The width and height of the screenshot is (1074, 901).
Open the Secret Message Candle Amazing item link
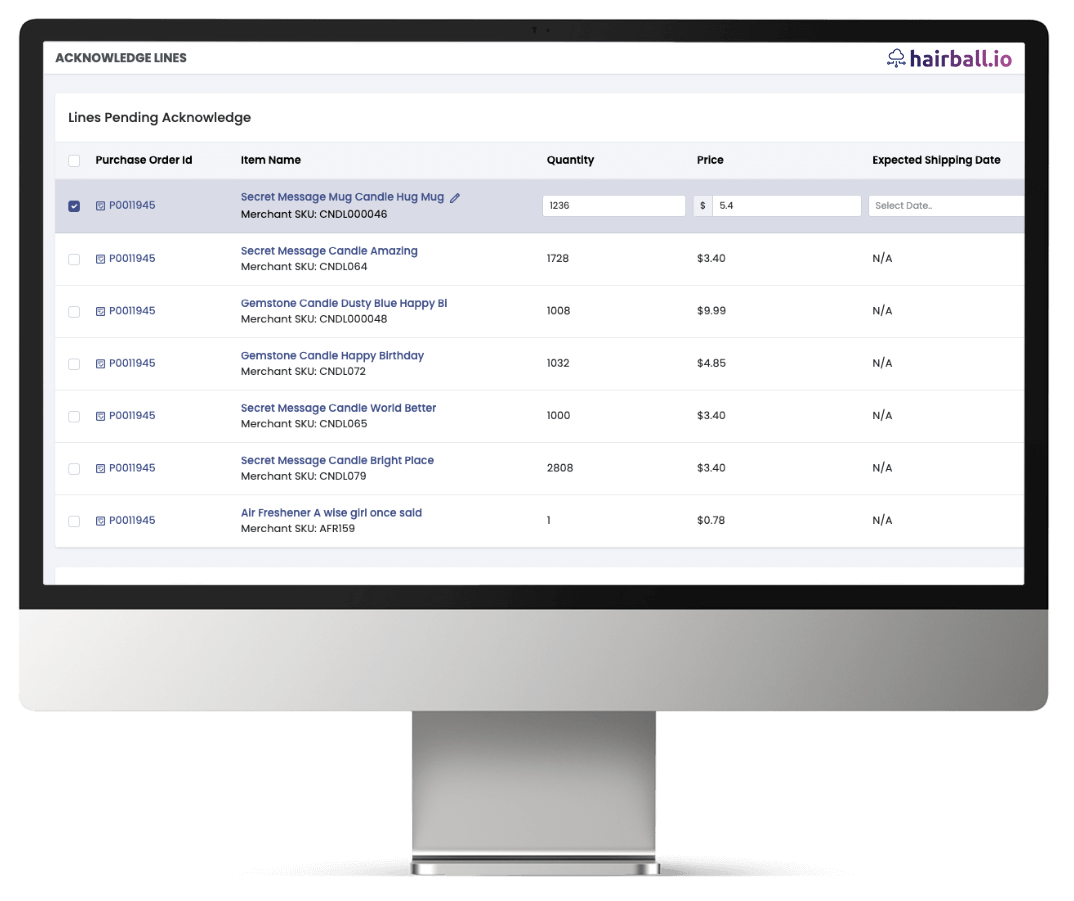[x=329, y=251]
